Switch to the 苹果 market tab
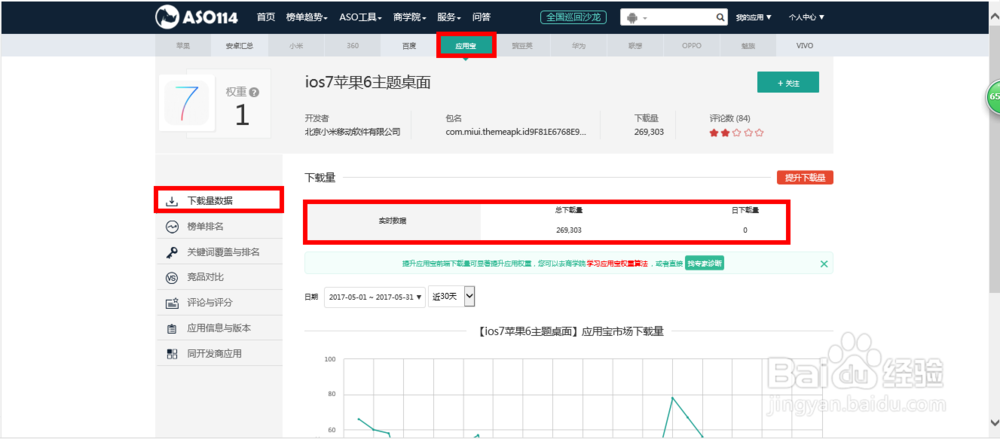 (183, 46)
